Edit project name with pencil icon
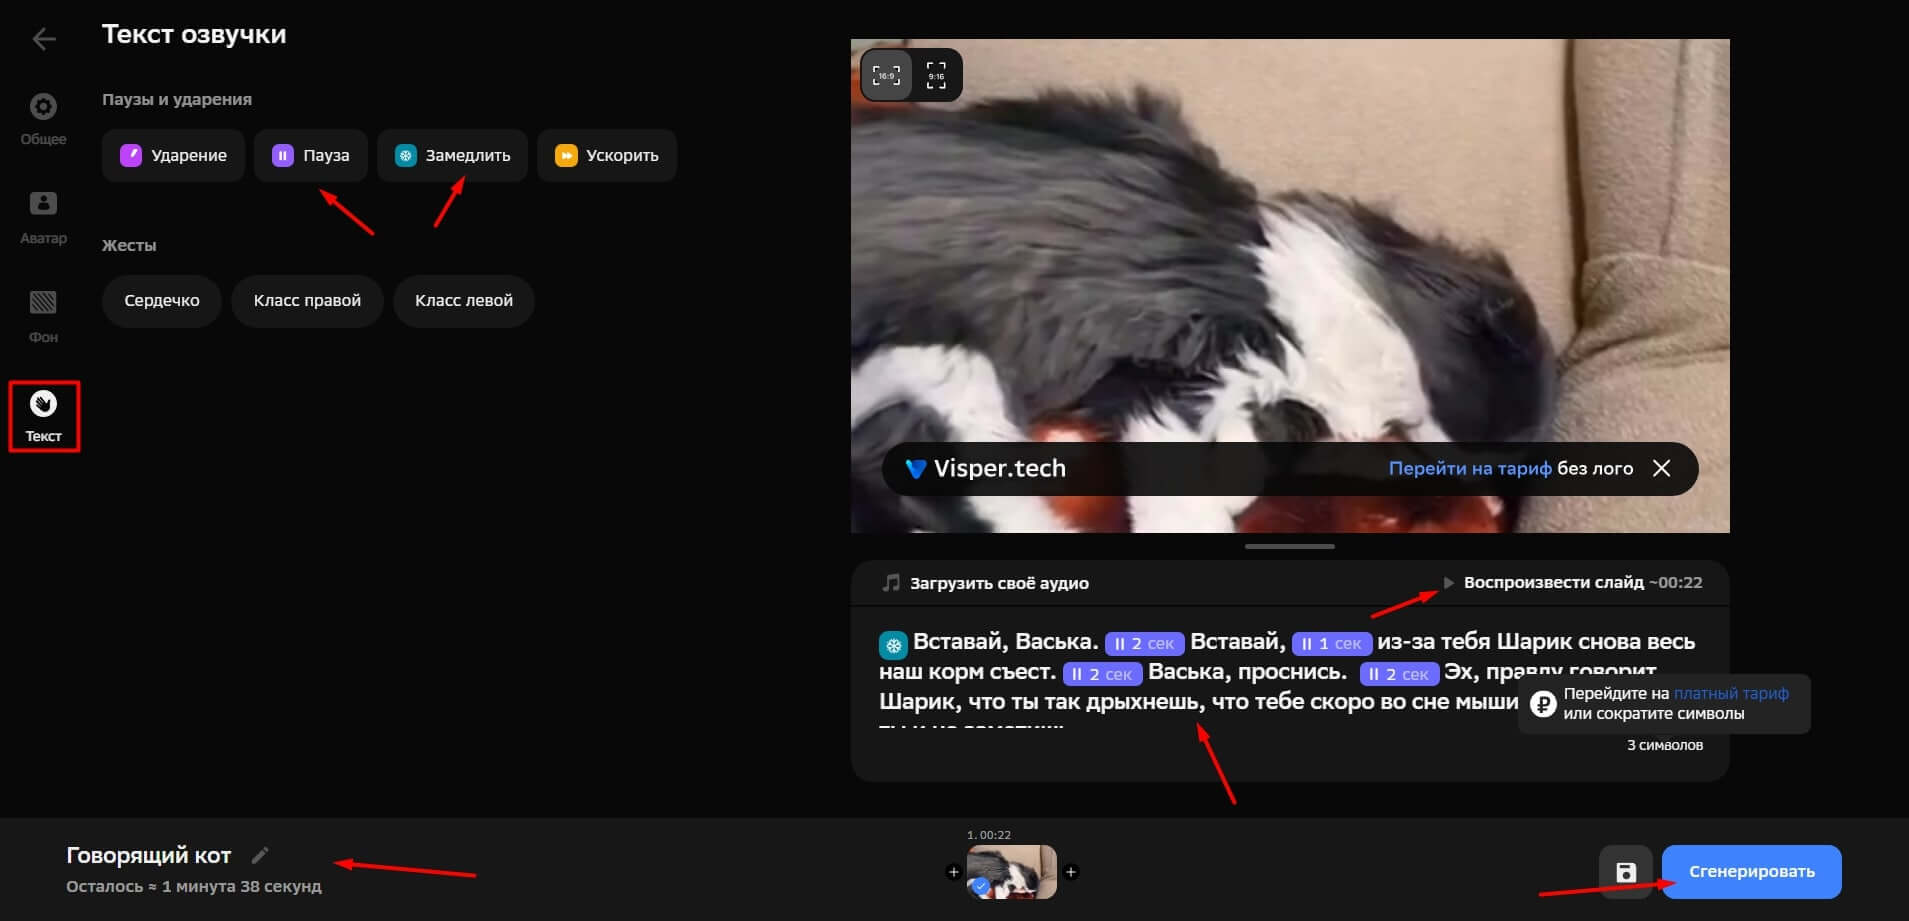 click(260, 855)
